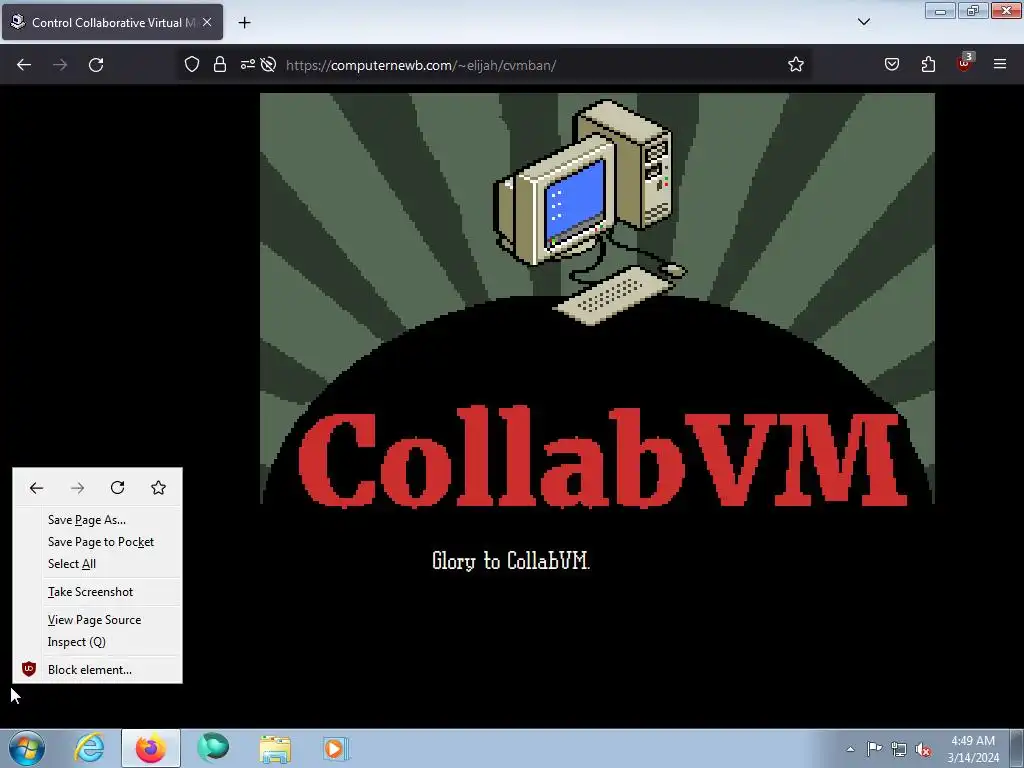Open Windows Explorer folder on taskbar
The height and width of the screenshot is (768, 1024).
(275, 749)
